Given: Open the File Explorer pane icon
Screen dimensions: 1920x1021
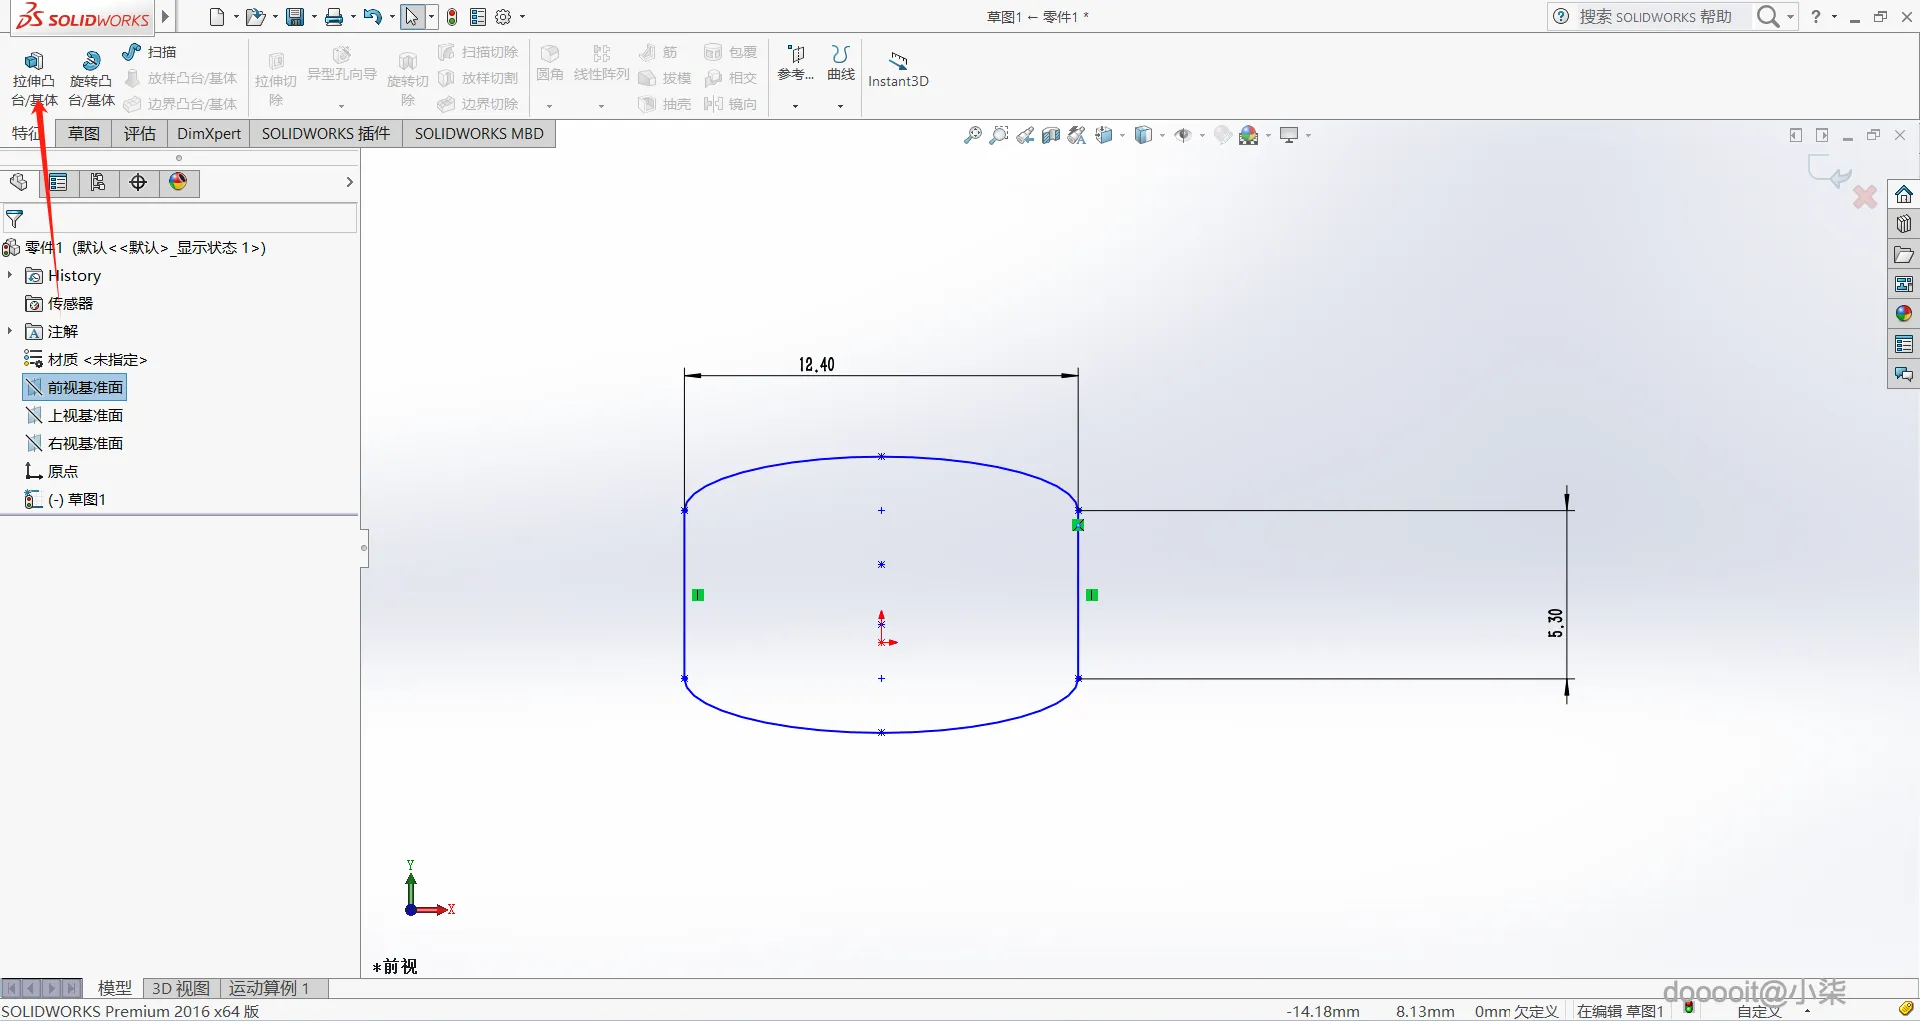Looking at the screenshot, I should pyautogui.click(x=1904, y=254).
